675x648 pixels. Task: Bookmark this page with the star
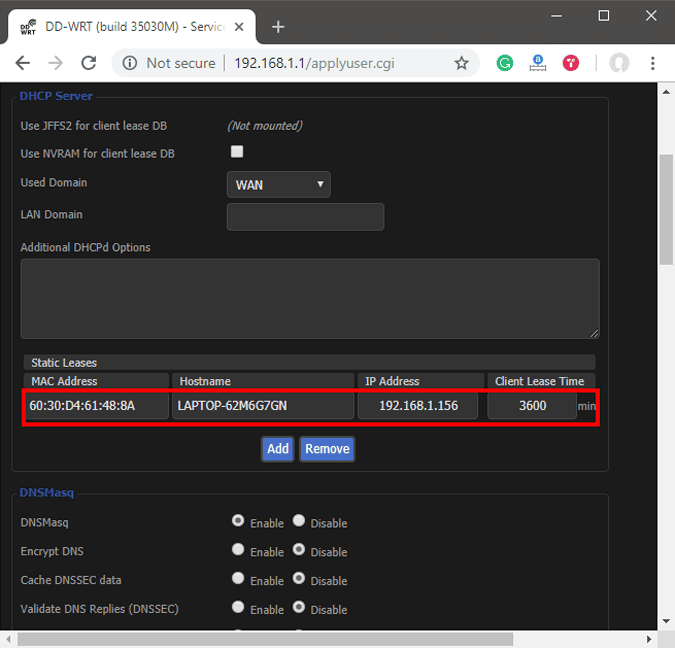coord(461,63)
